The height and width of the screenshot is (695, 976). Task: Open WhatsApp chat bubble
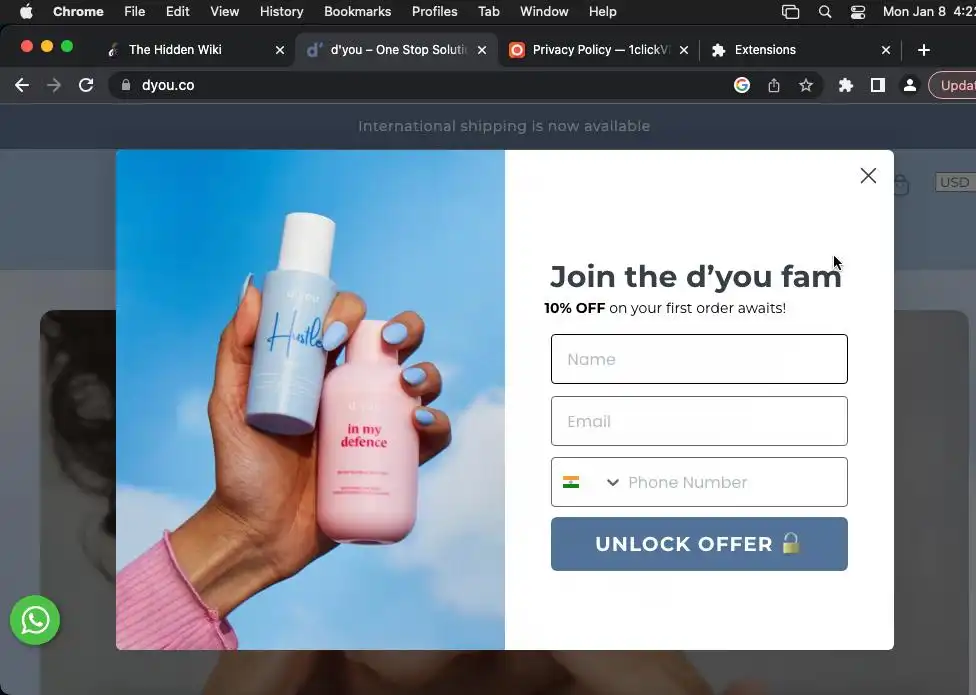[35, 620]
